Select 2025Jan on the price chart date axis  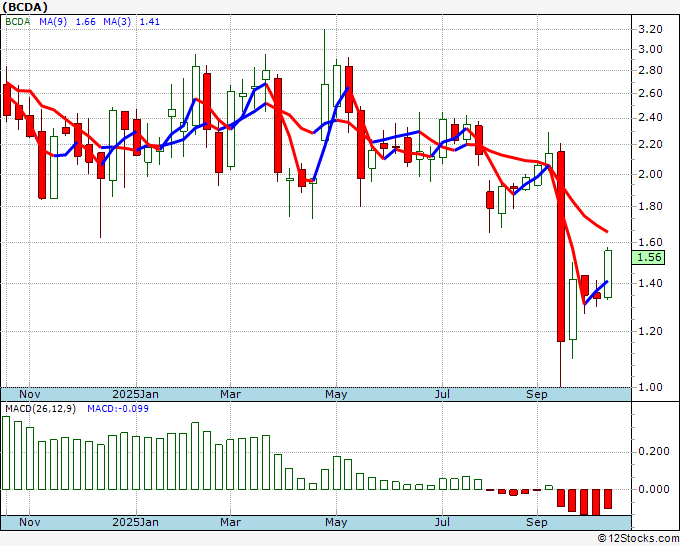[x=135, y=394]
